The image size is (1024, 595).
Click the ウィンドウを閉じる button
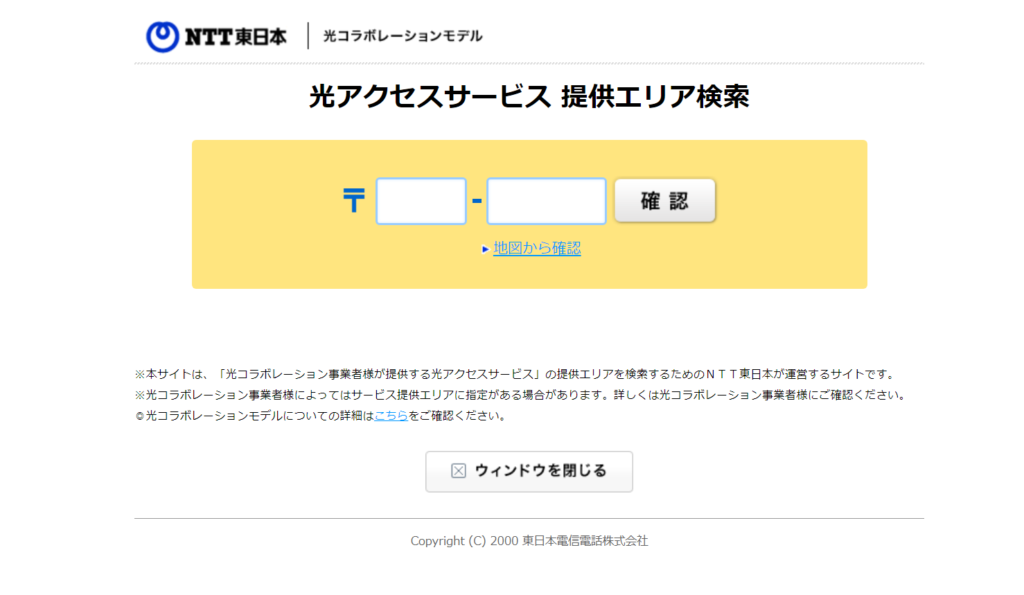(529, 471)
